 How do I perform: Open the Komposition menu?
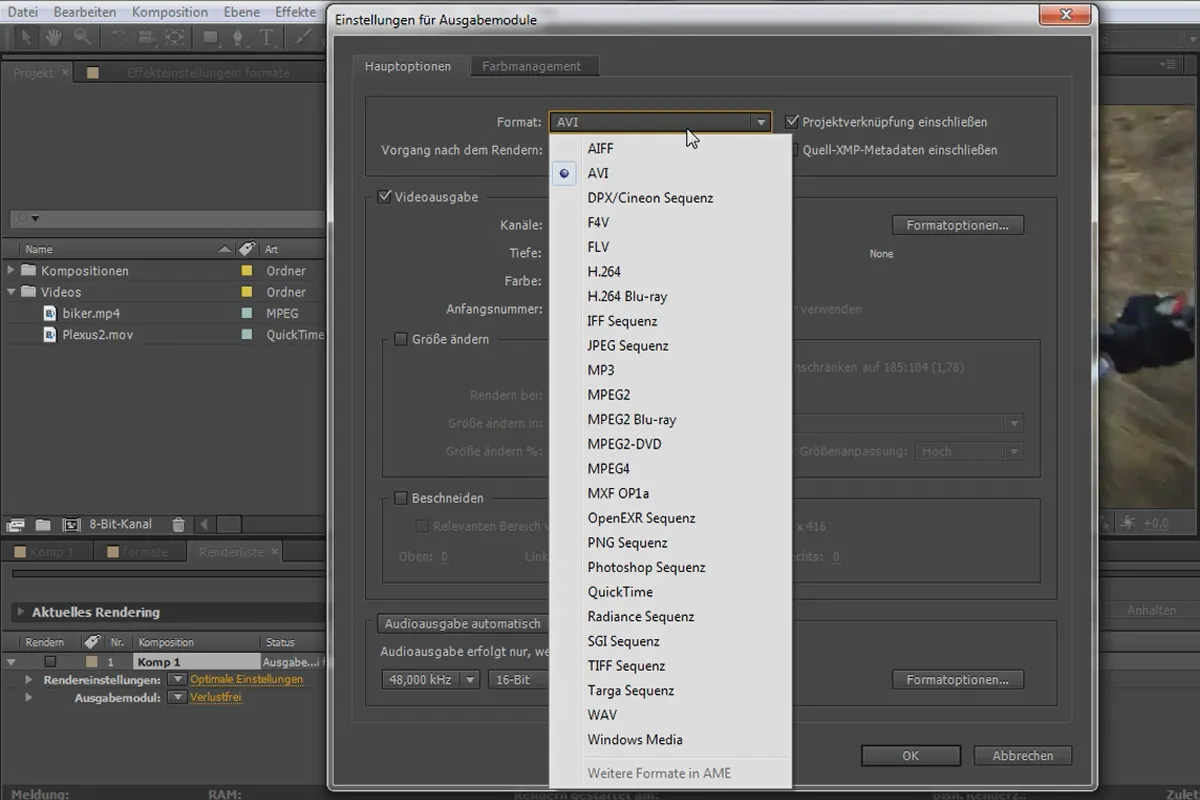(170, 12)
